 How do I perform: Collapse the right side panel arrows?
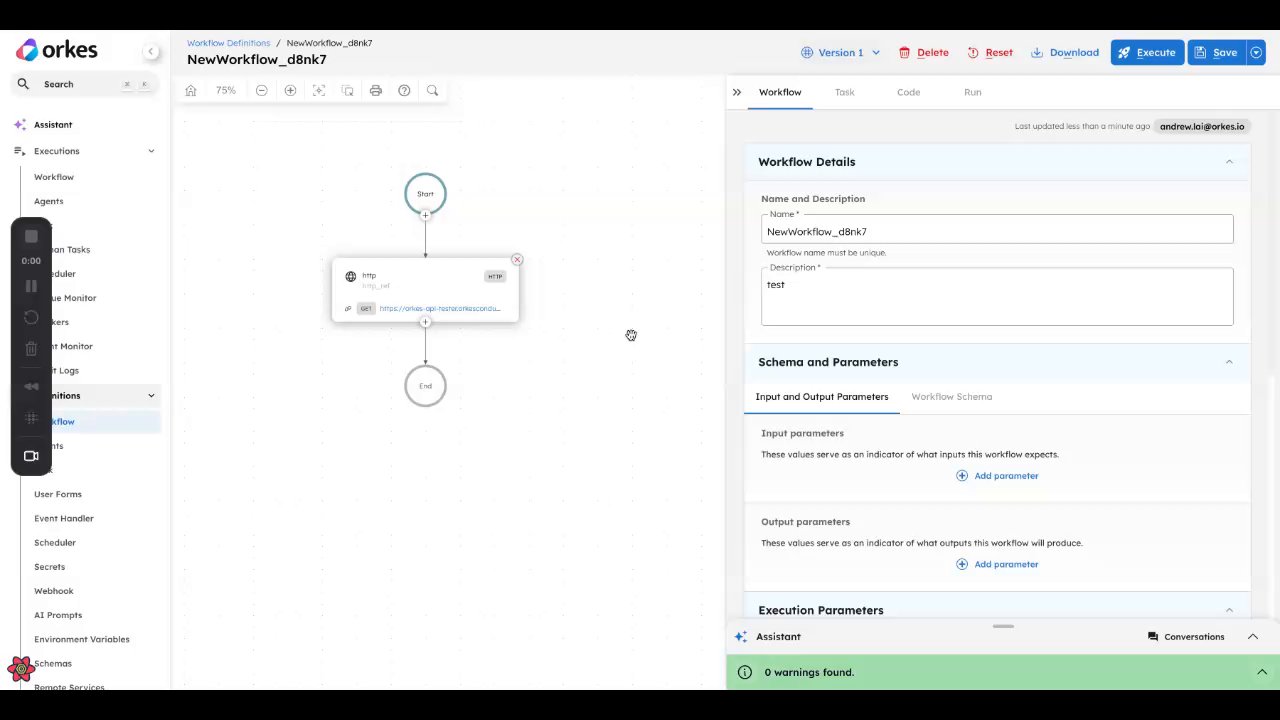(x=737, y=92)
